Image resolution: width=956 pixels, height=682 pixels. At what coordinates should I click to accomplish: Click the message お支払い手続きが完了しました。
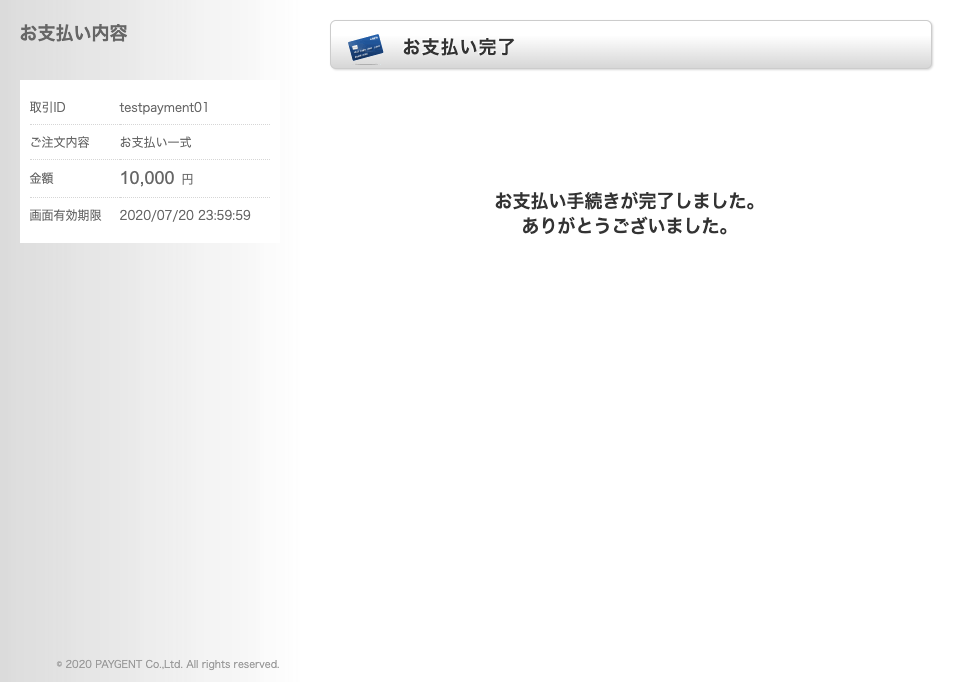[x=626, y=201]
